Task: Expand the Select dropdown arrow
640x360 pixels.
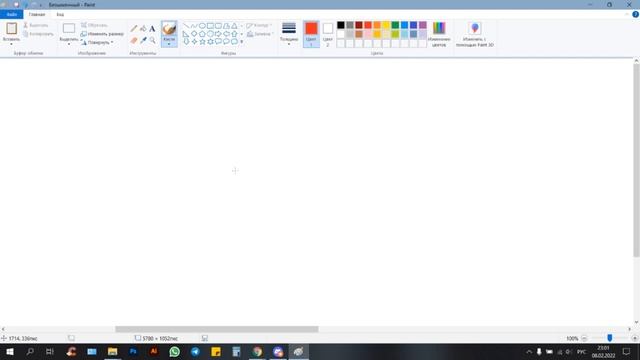Action: [69, 44]
